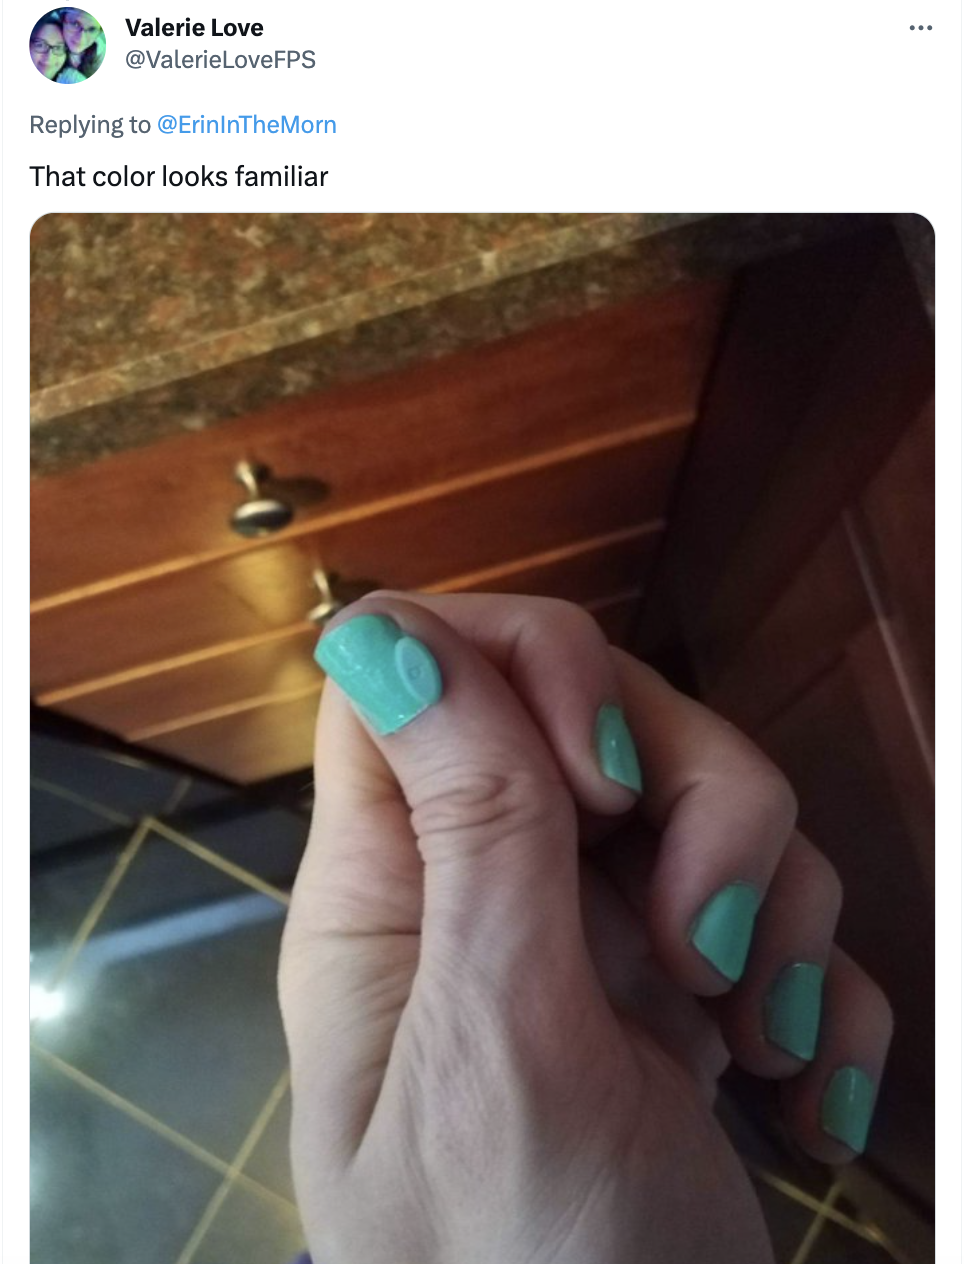Click the teal-painted thumbnail in the photo
The height and width of the screenshot is (1264, 964).
pos(378,675)
